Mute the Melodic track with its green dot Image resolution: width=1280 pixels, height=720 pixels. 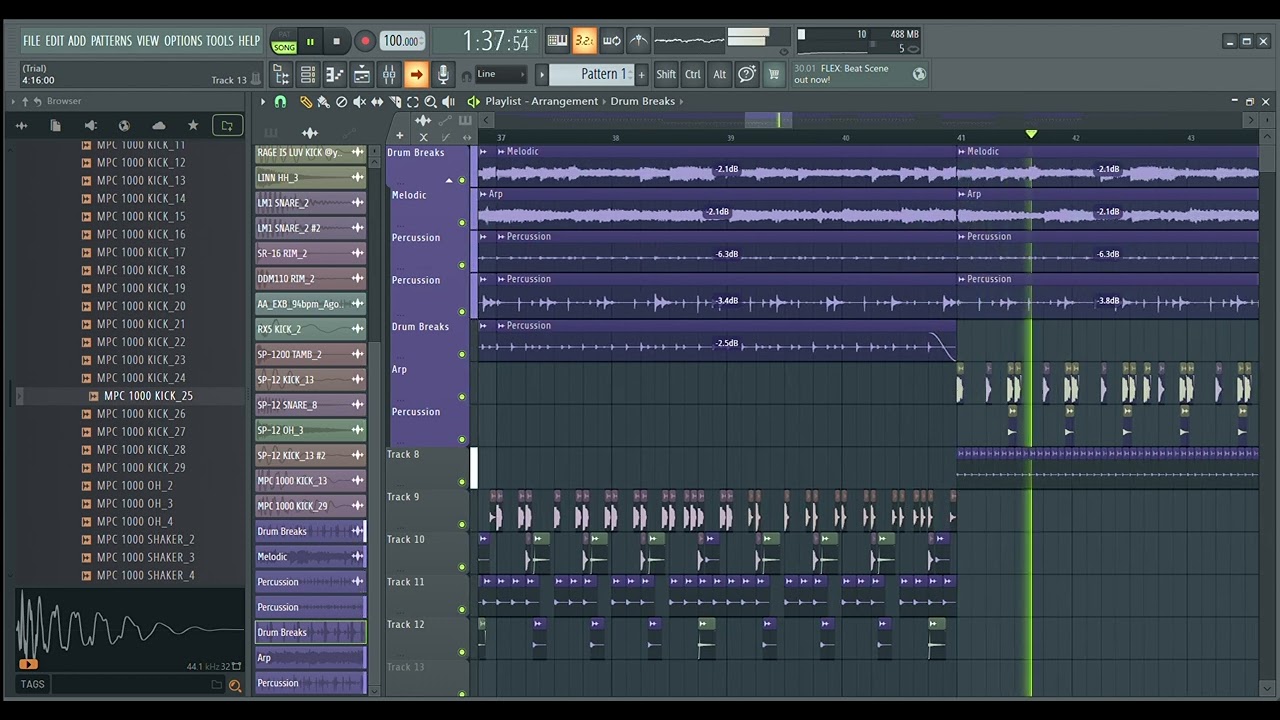[462, 222]
